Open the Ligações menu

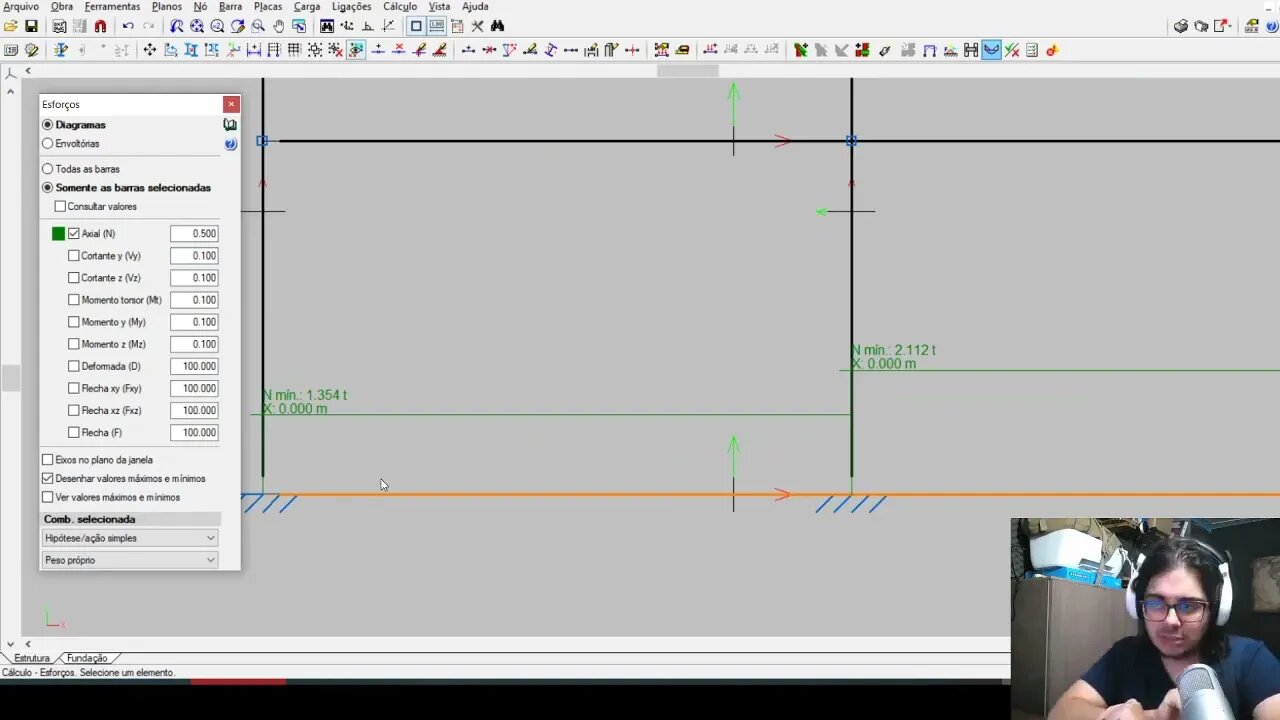point(351,7)
